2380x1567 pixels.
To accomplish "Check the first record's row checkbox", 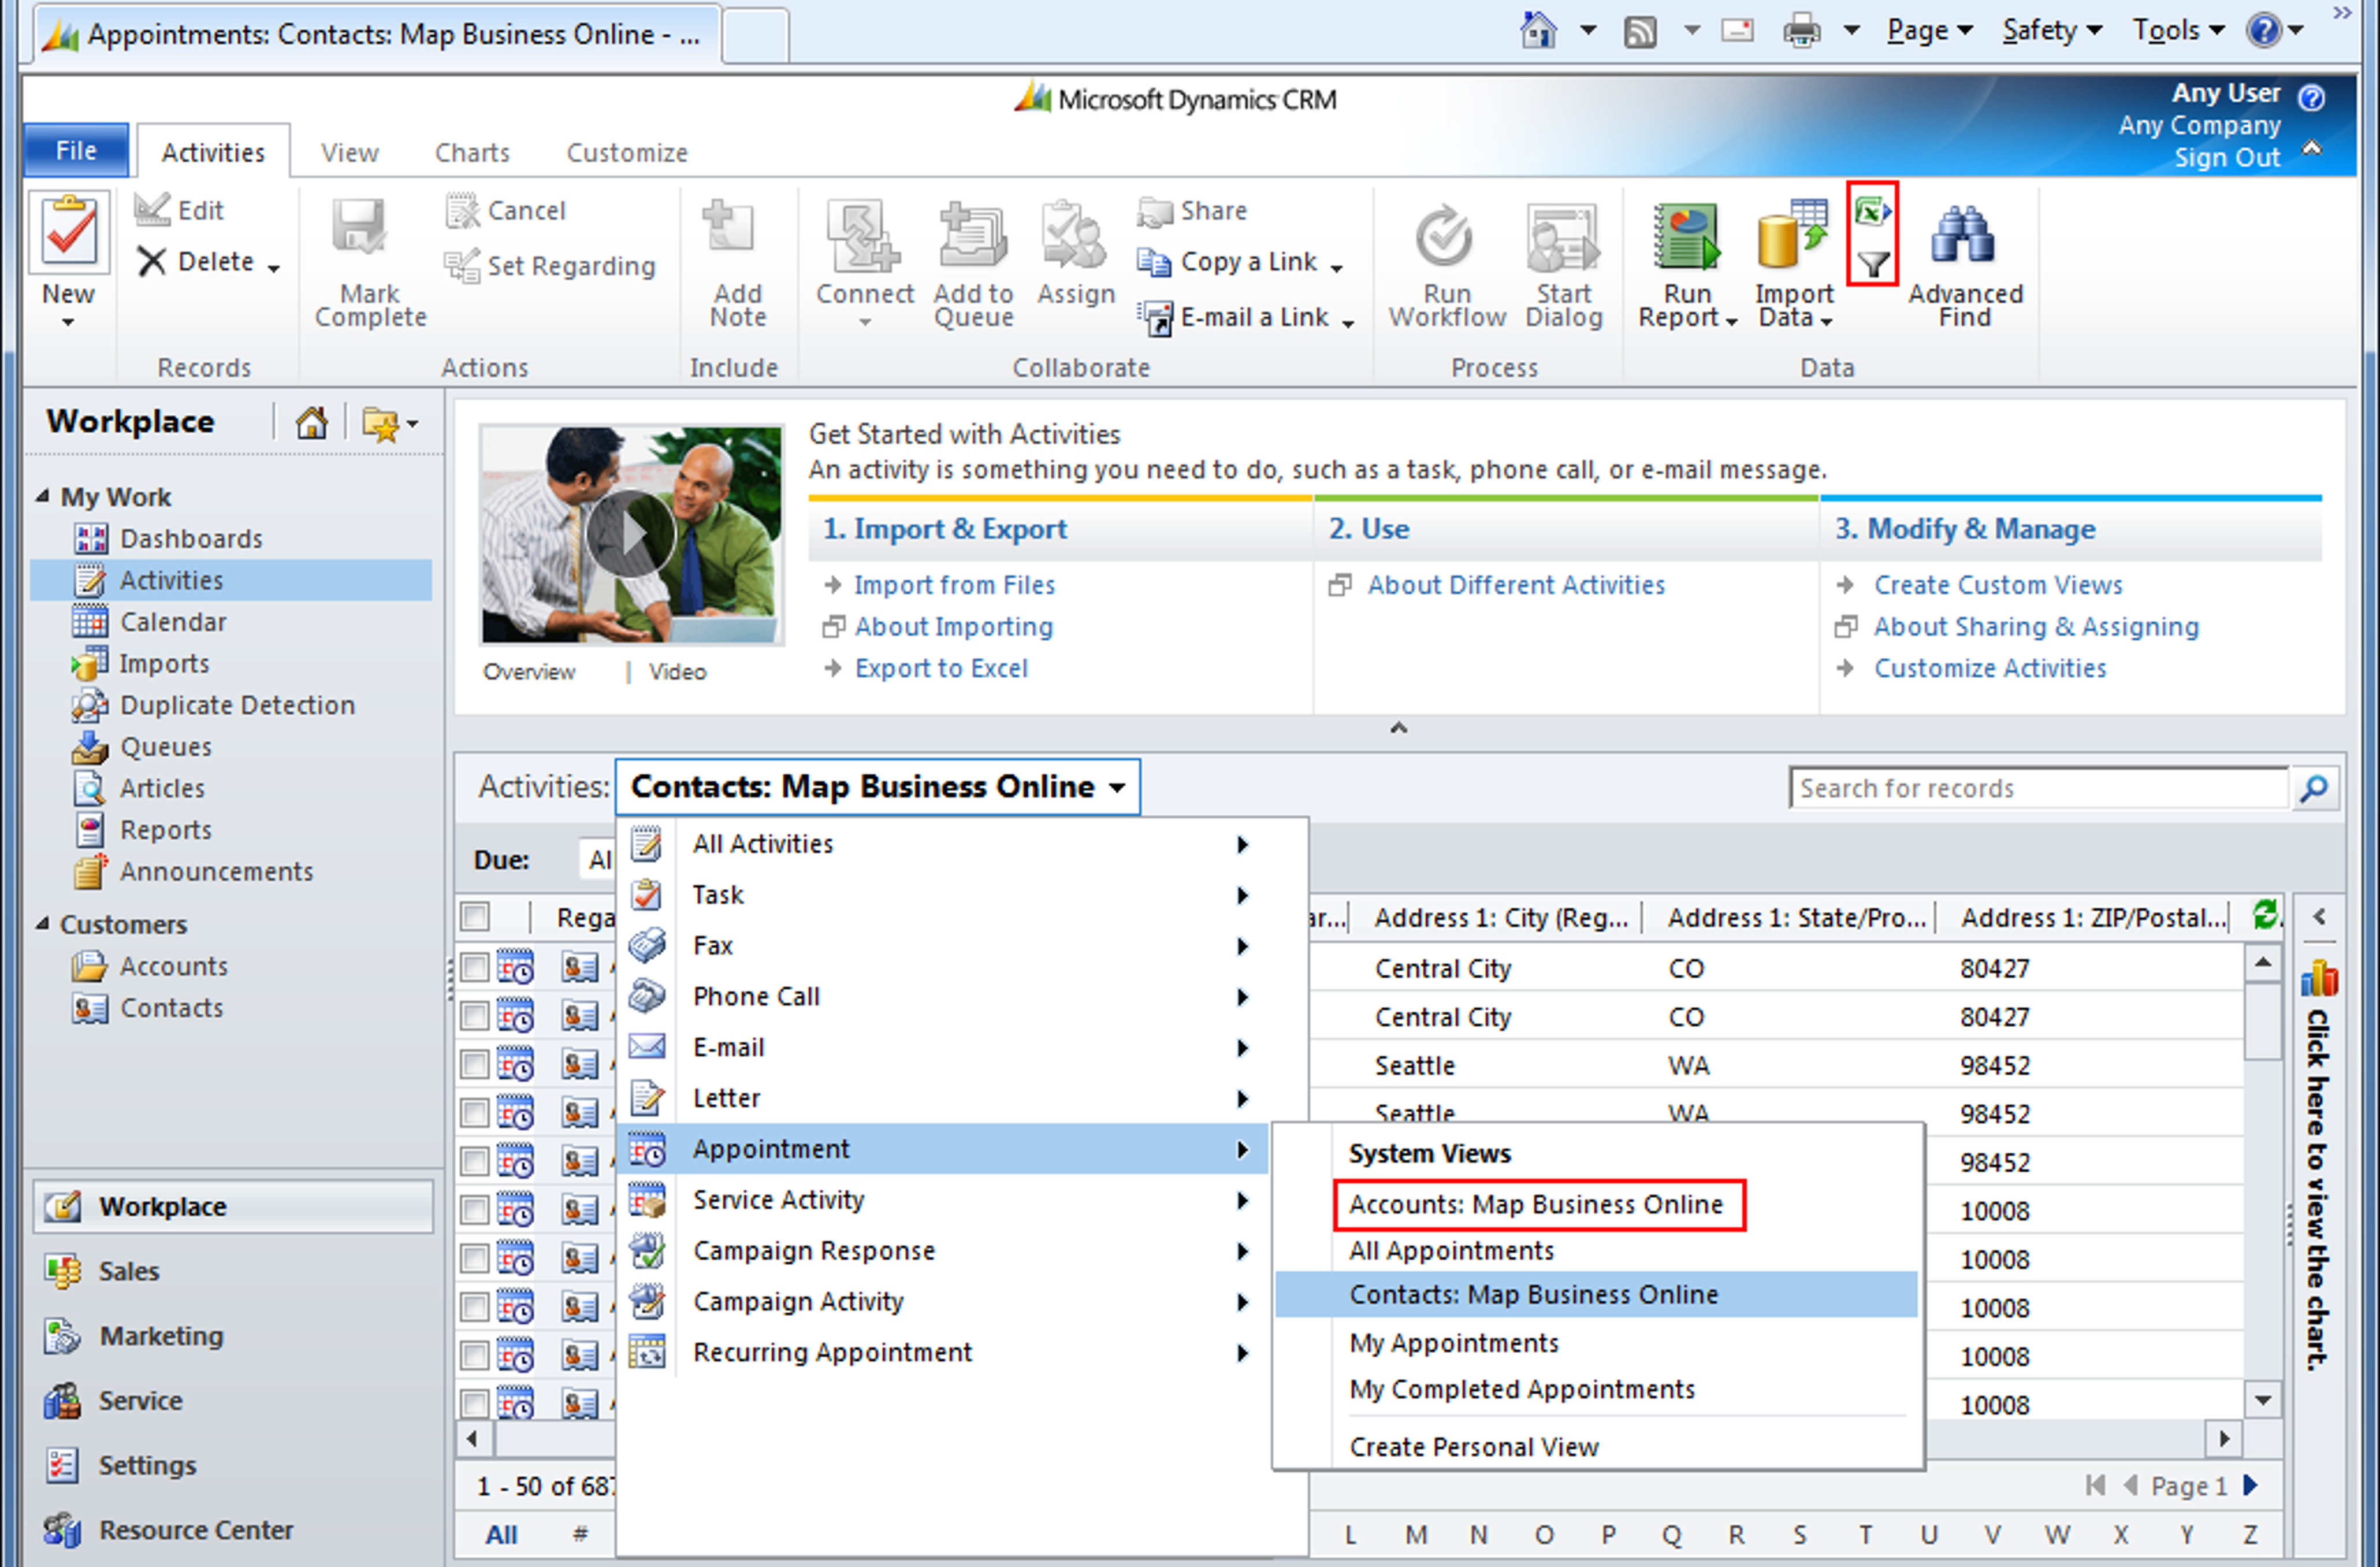I will [475, 967].
